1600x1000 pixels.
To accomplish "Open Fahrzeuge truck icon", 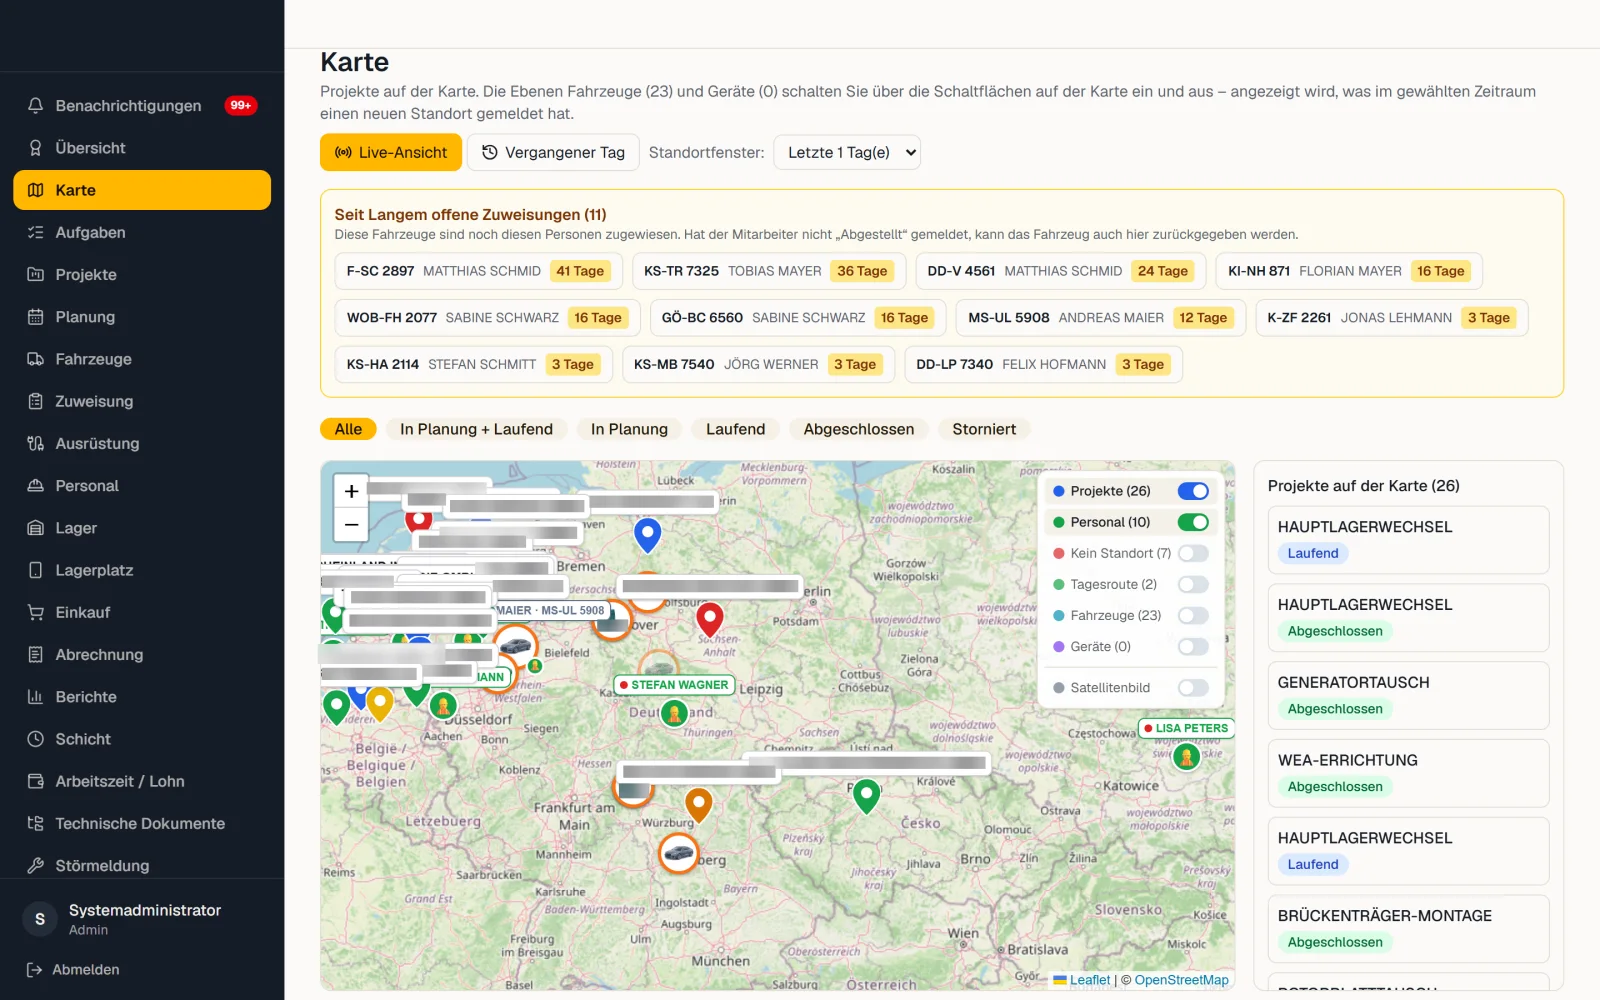I will pos(36,359).
